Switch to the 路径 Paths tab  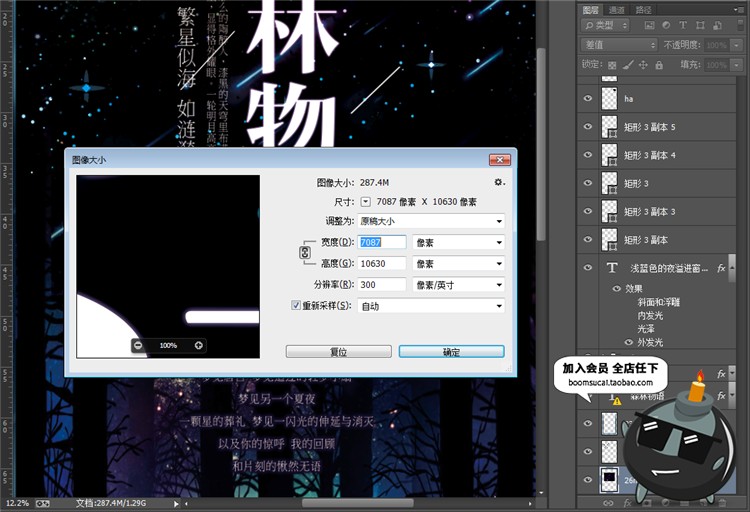[643, 10]
